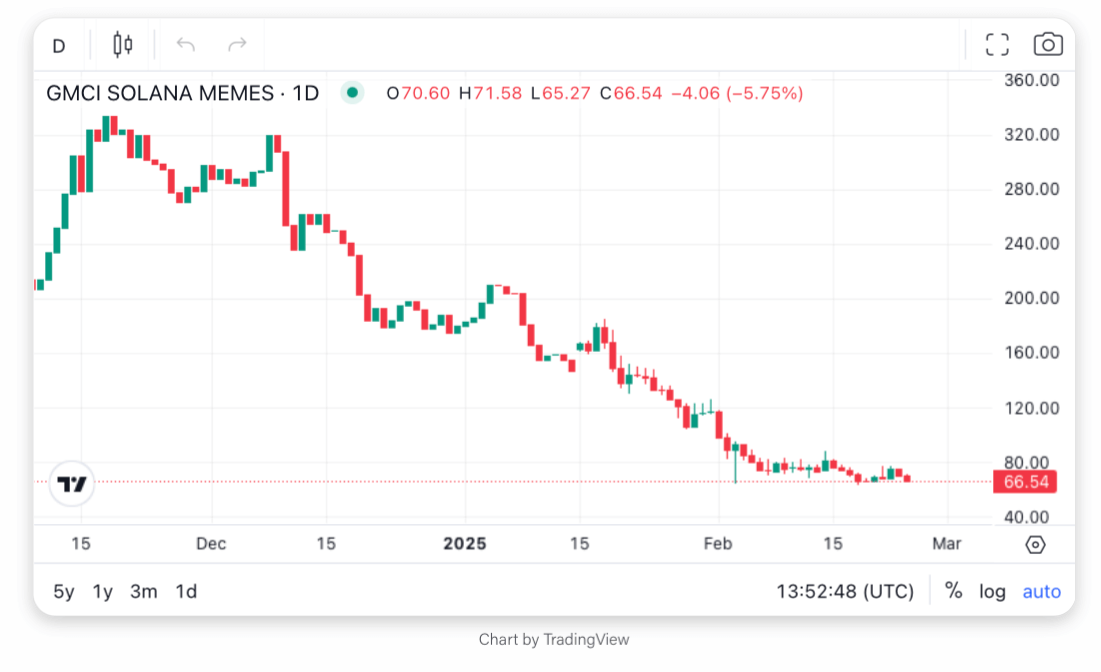Click the low value L65.27
This screenshot has width=1101, height=672.
point(560,93)
